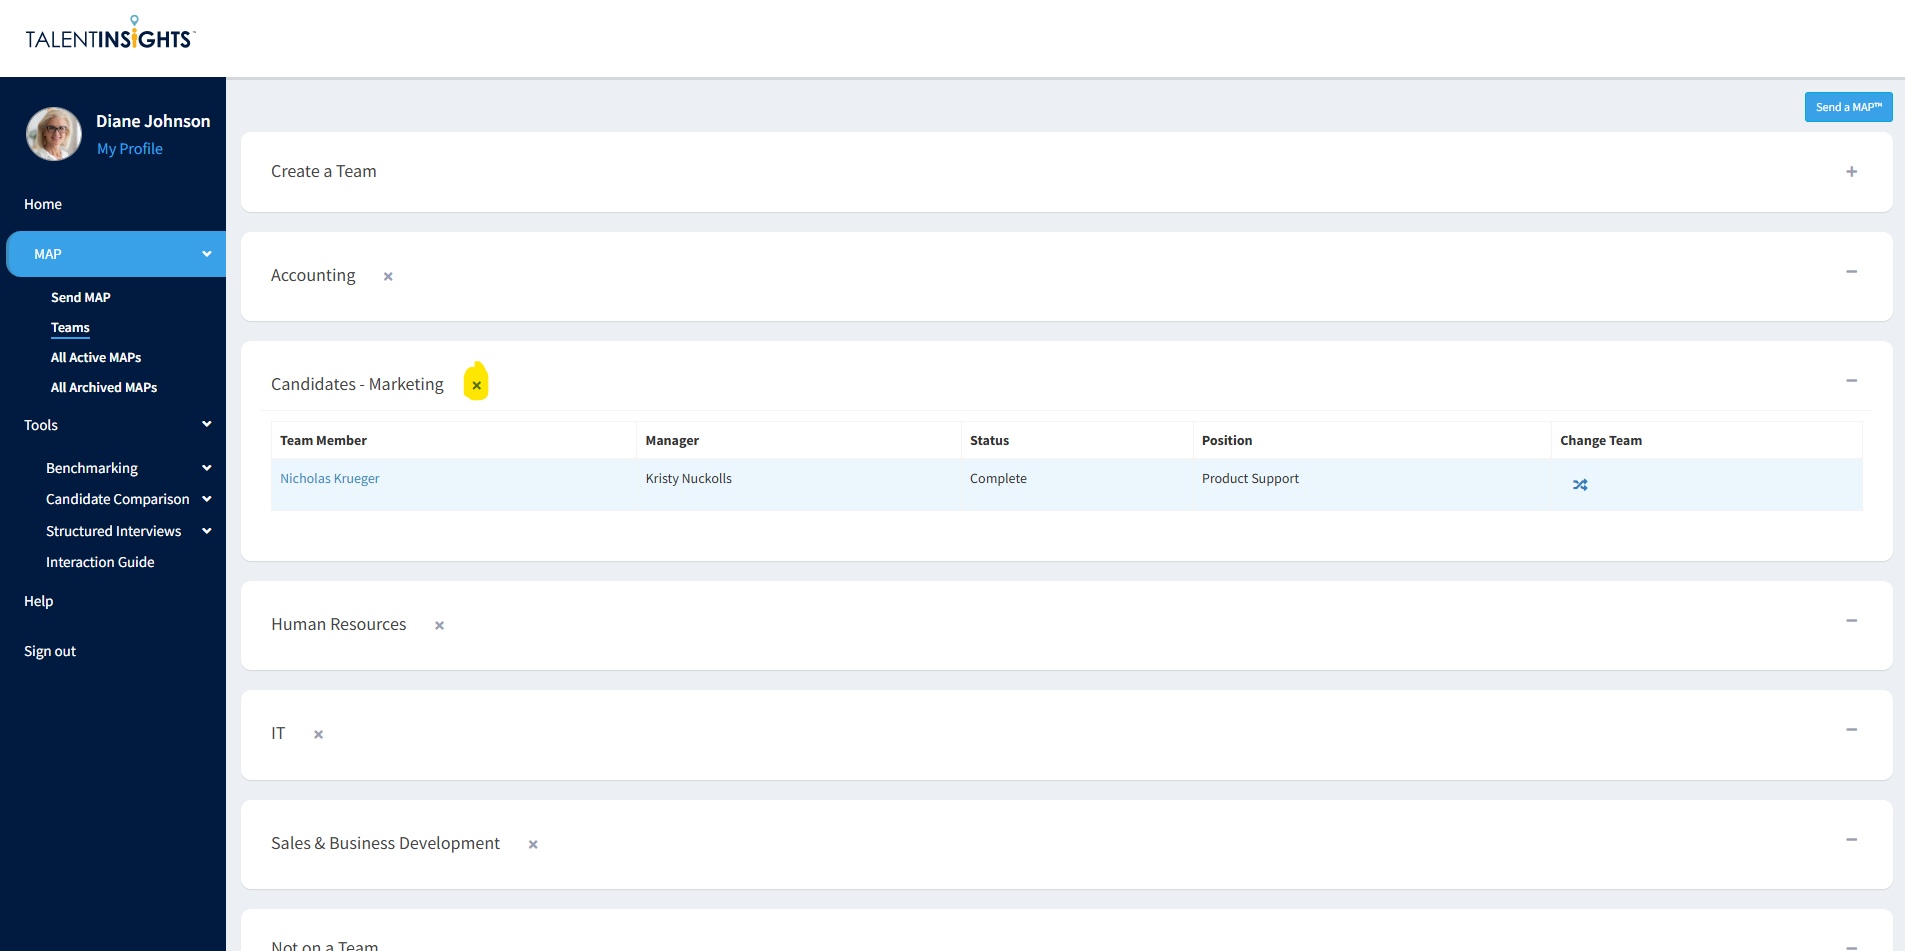Open Nicholas Krueger's team member link
Image resolution: width=1905 pixels, height=951 pixels.
pyautogui.click(x=330, y=479)
